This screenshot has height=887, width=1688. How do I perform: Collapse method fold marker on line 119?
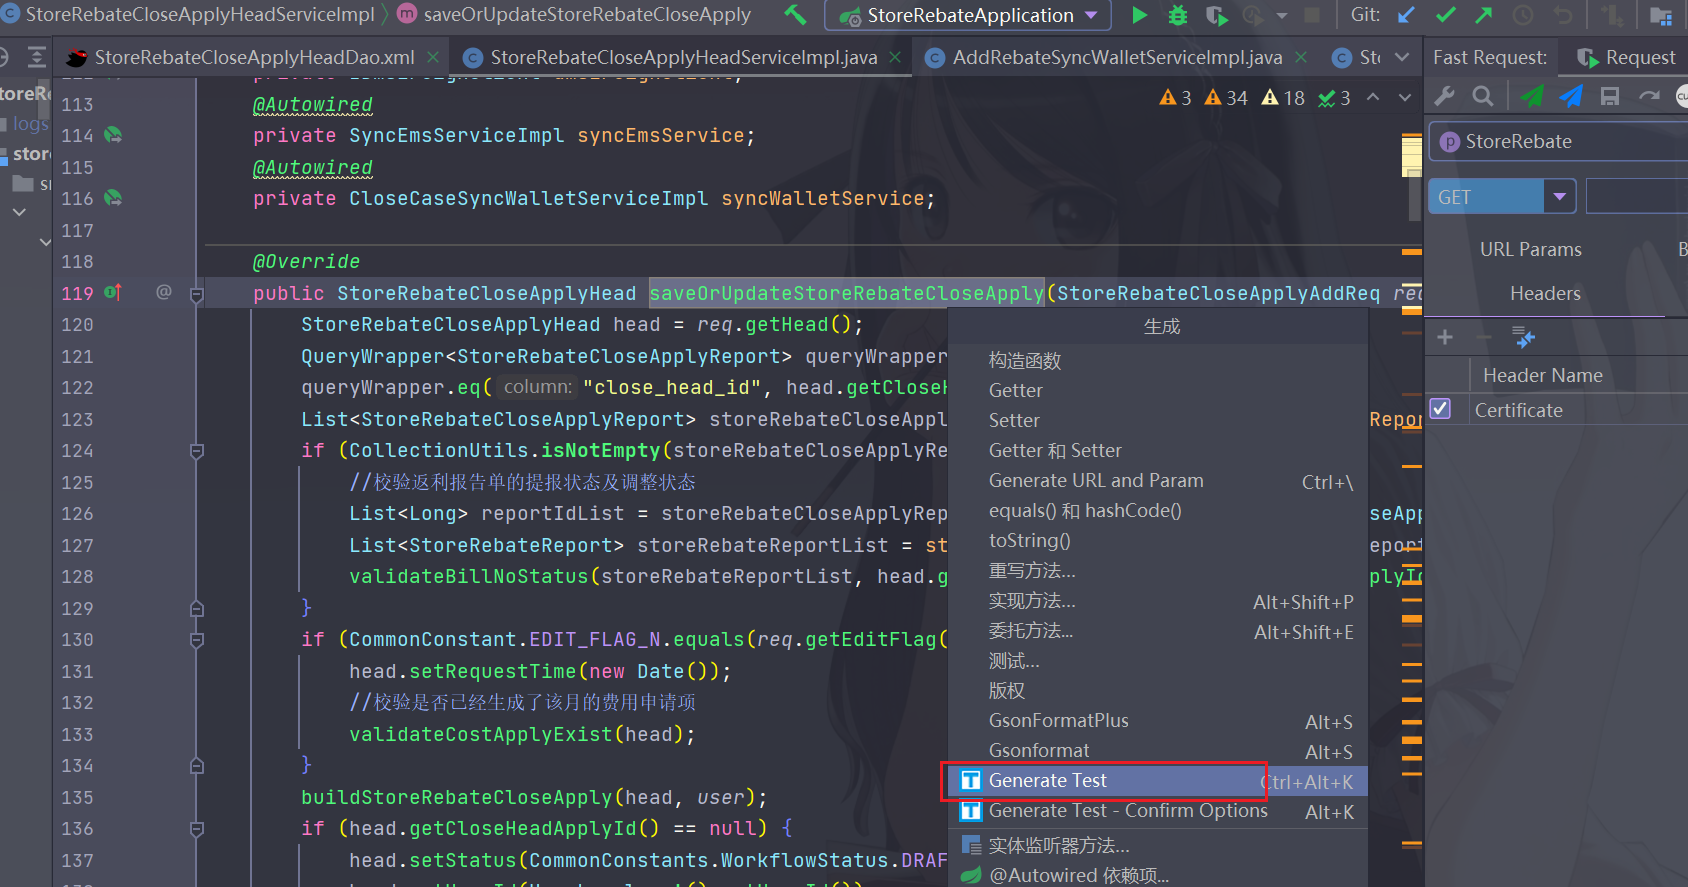coord(197,294)
